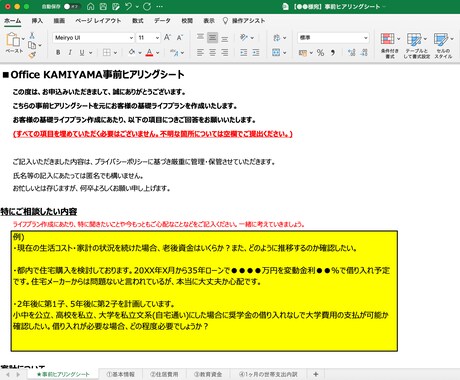Click the Borders icon

click(107, 52)
